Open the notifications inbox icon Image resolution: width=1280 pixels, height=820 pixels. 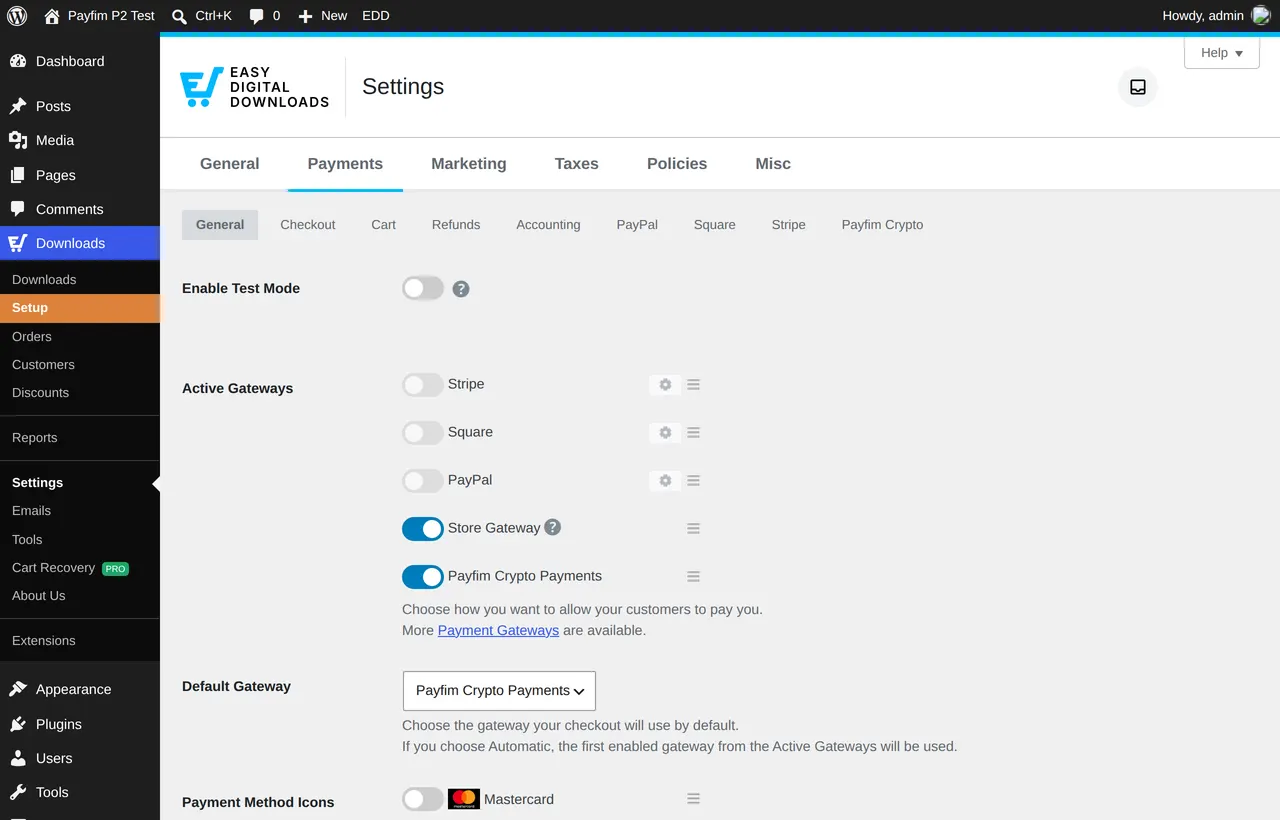1138,87
